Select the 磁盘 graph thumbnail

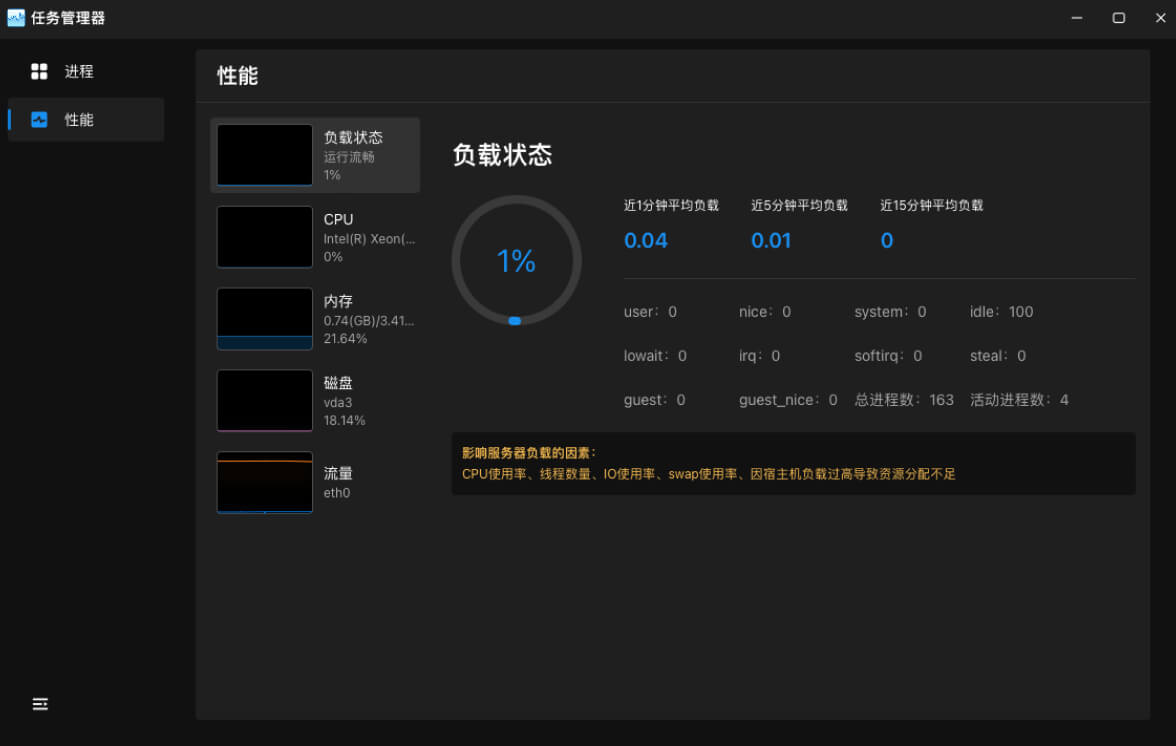[x=265, y=401]
